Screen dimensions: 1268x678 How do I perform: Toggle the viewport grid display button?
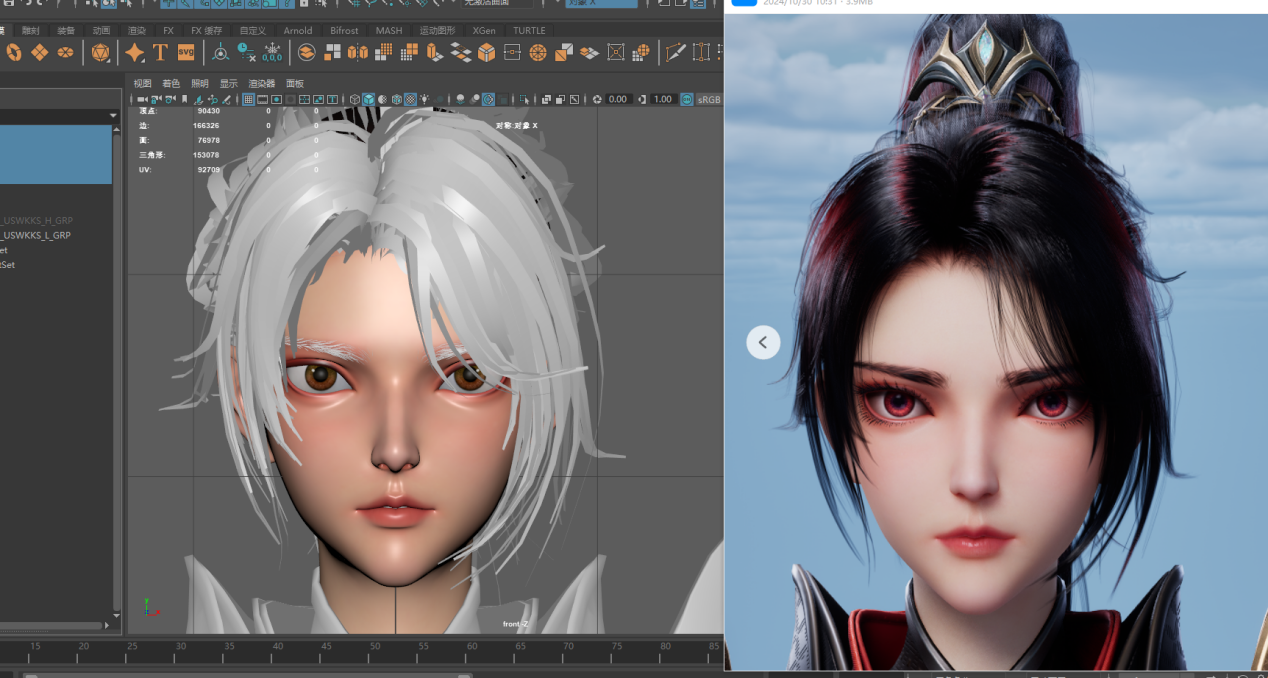point(248,99)
